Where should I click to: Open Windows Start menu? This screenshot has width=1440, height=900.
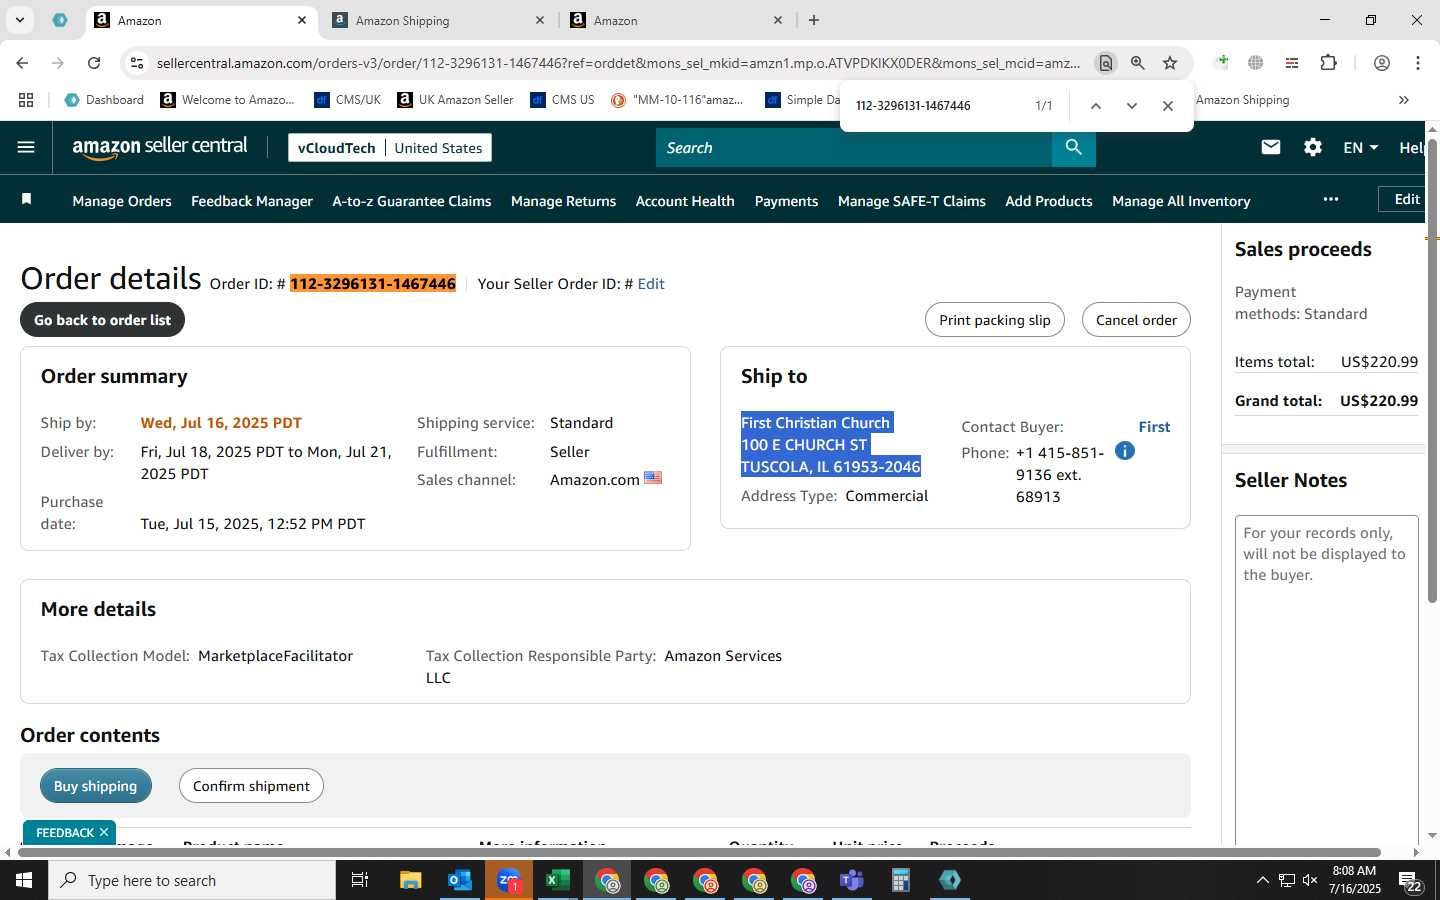(x=24, y=880)
